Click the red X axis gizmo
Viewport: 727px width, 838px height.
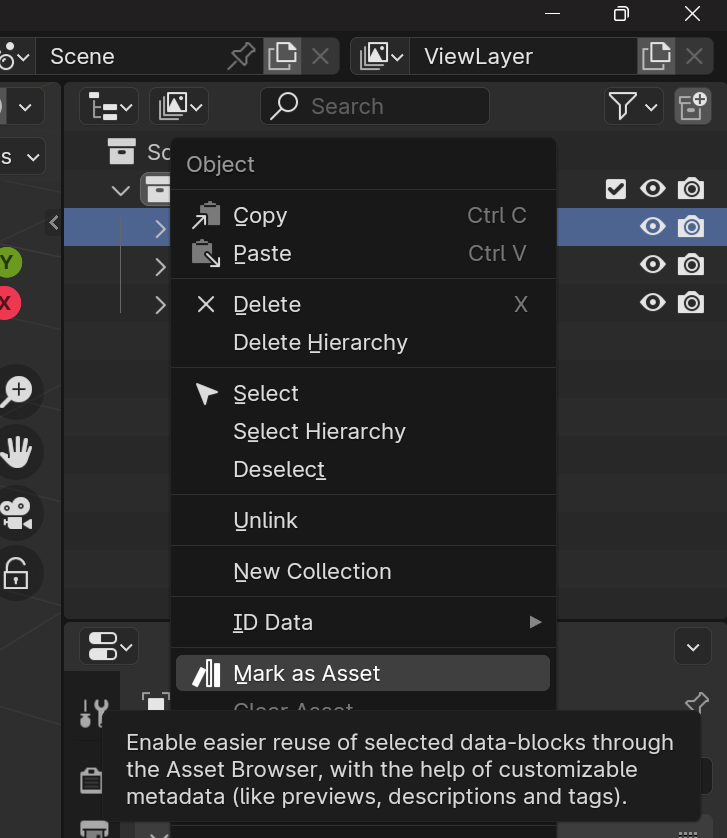7,303
